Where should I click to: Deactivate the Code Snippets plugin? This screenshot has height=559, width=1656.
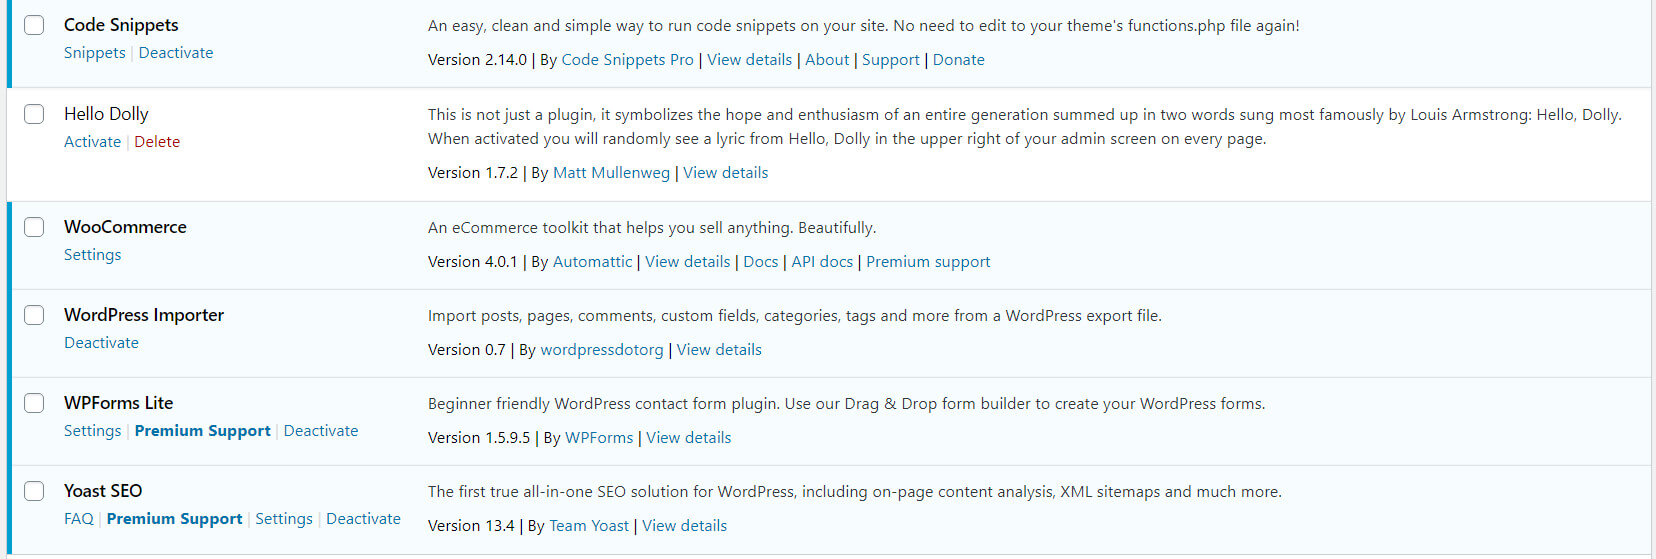click(176, 53)
